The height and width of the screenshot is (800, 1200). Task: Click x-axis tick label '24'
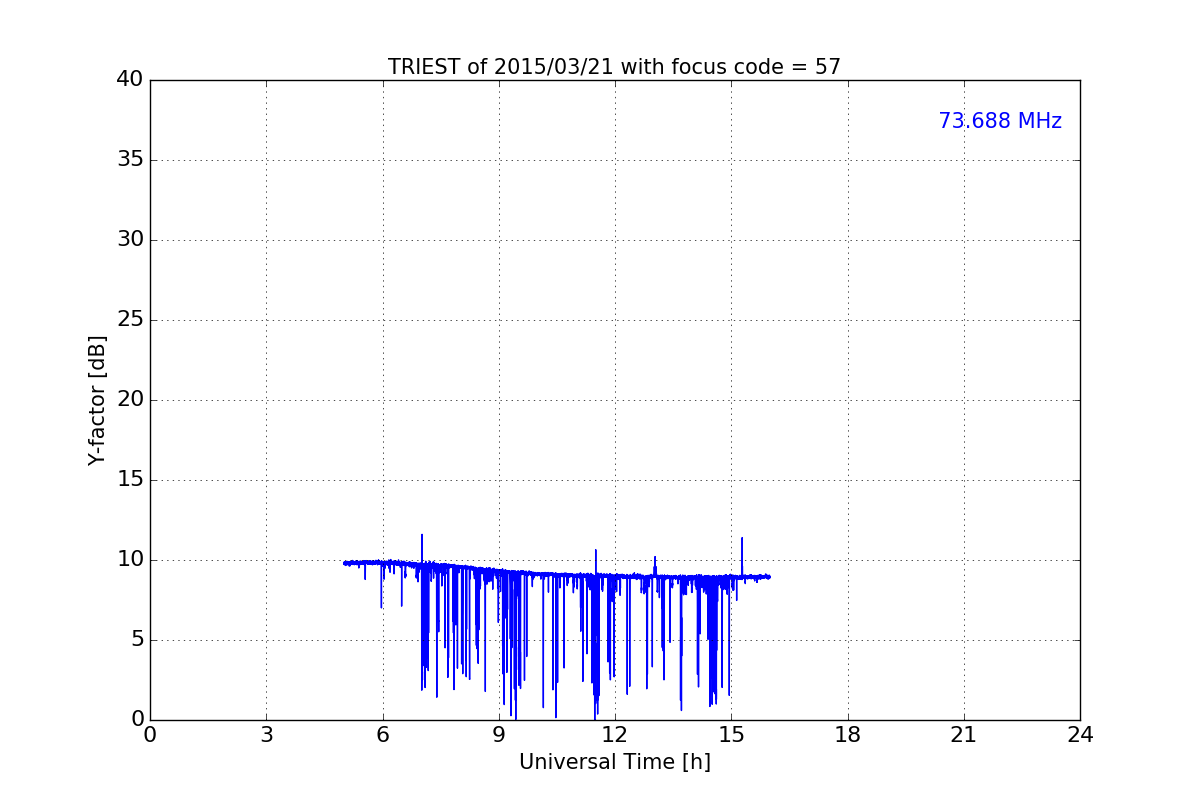coord(1080,735)
